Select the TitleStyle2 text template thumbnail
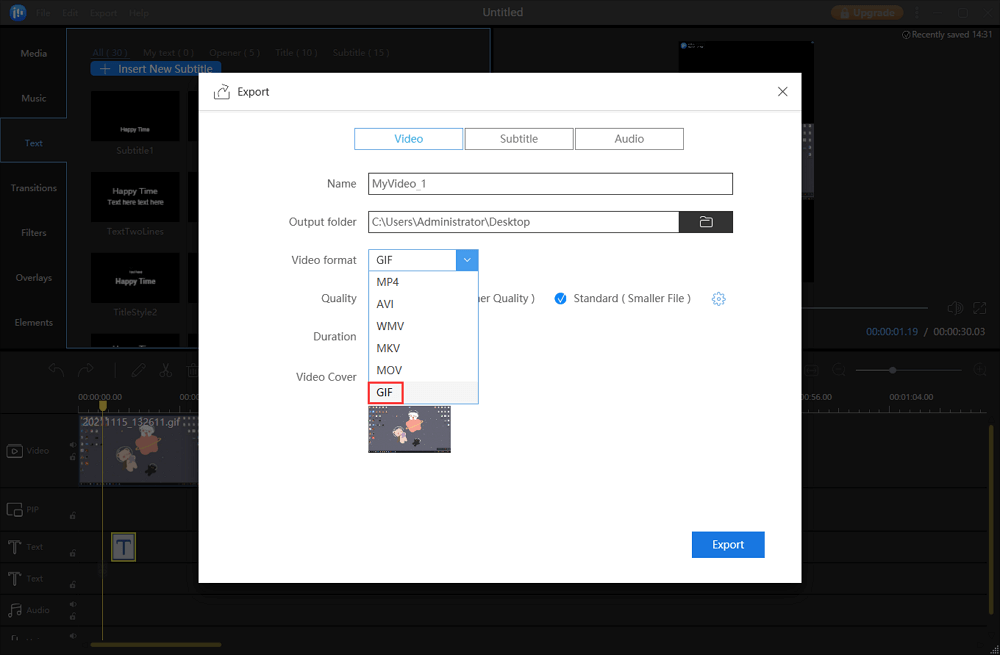Image resolution: width=1000 pixels, height=655 pixels. (x=135, y=278)
